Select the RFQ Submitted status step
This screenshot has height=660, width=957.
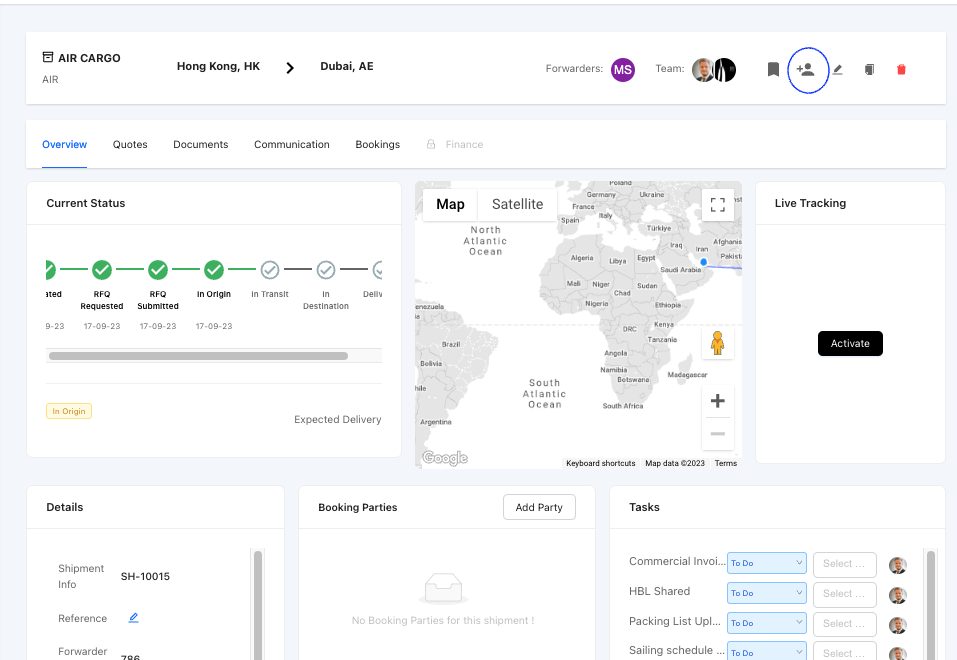158,270
